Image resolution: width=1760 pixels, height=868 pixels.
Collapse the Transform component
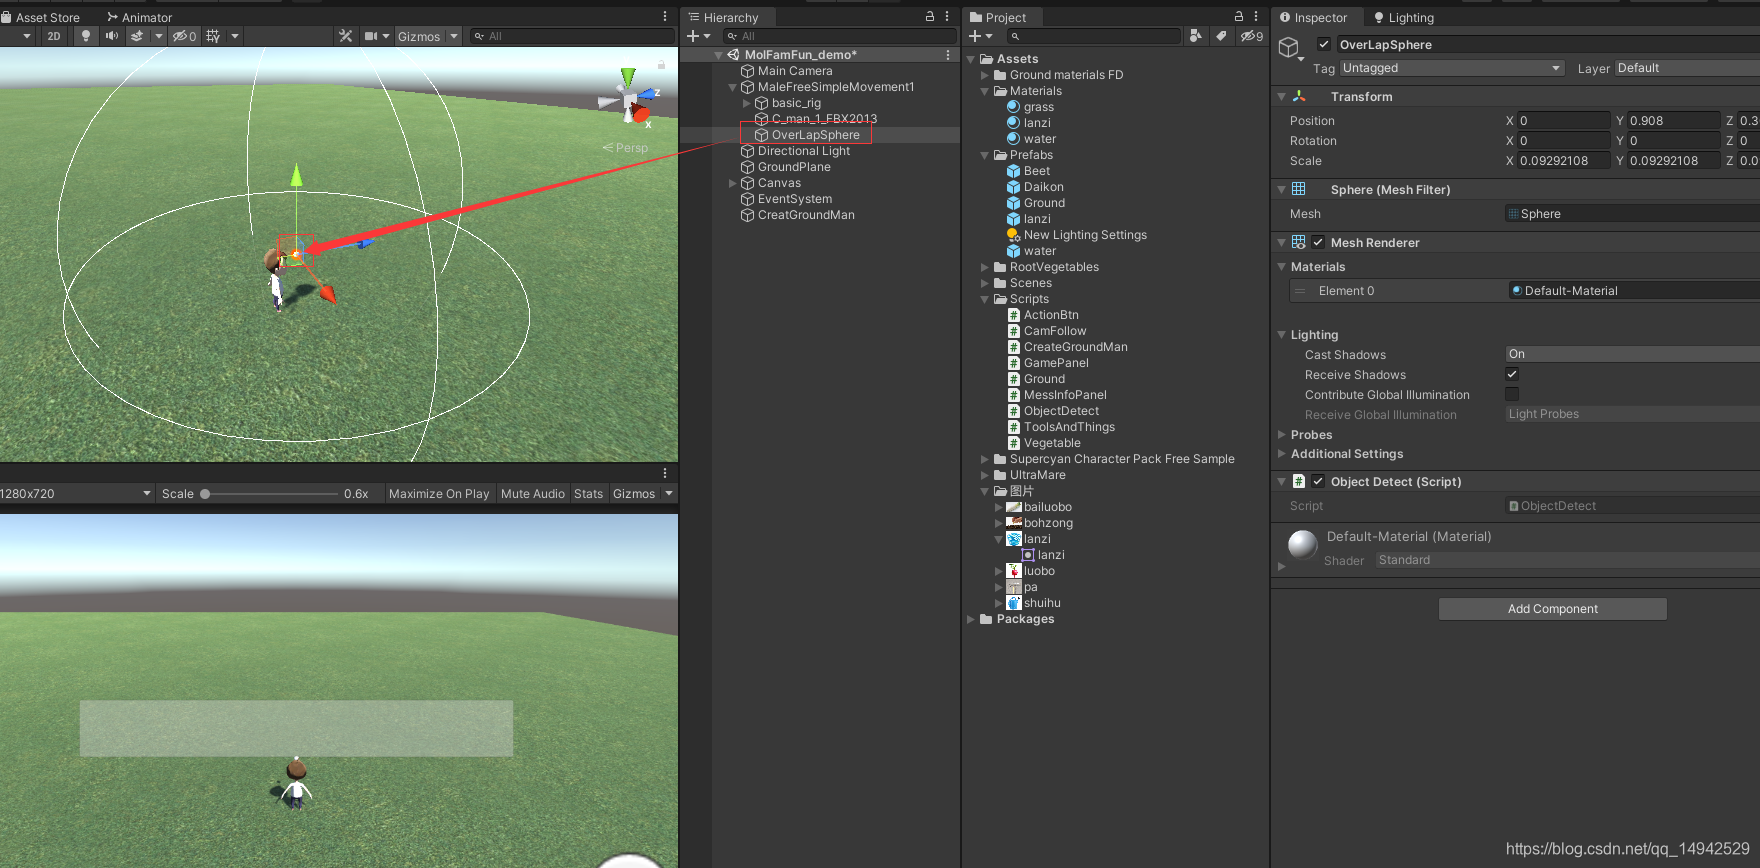click(x=1282, y=97)
